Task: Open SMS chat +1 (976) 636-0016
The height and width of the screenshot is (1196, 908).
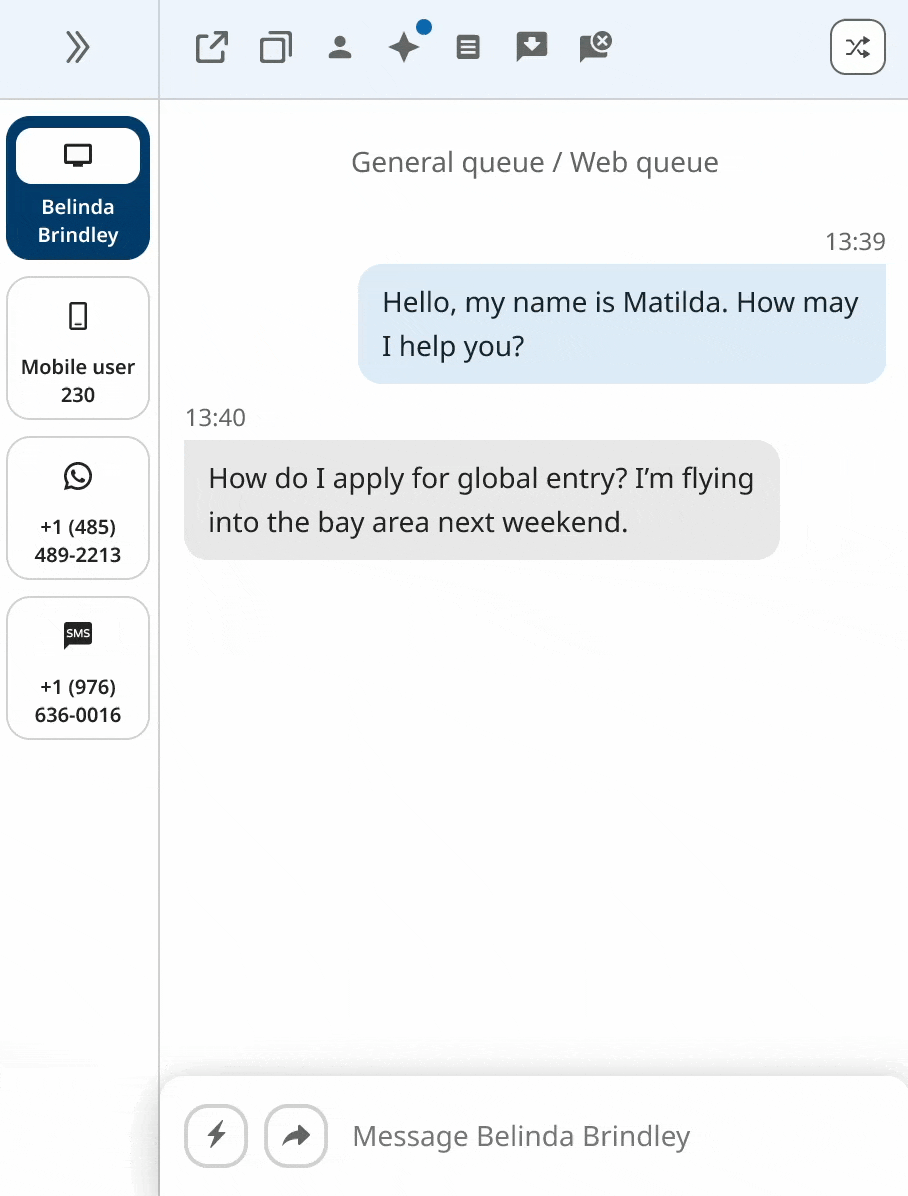Action: pos(78,669)
